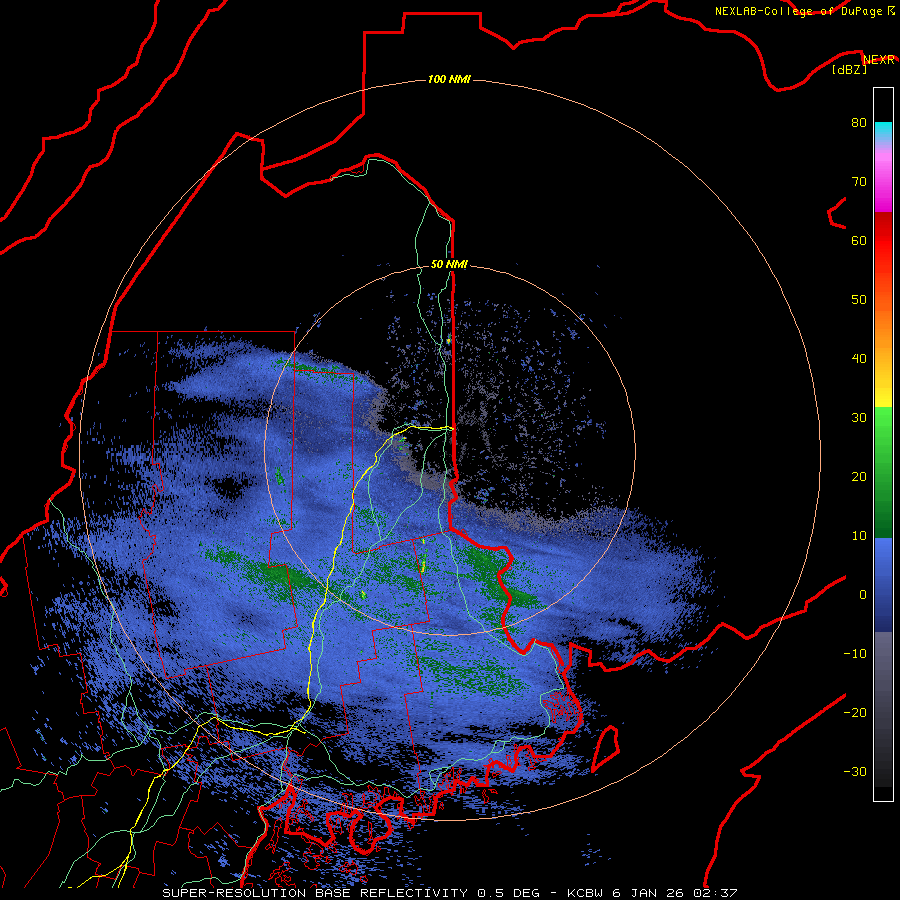Click the -20 value on the dBZ scale

[855, 712]
